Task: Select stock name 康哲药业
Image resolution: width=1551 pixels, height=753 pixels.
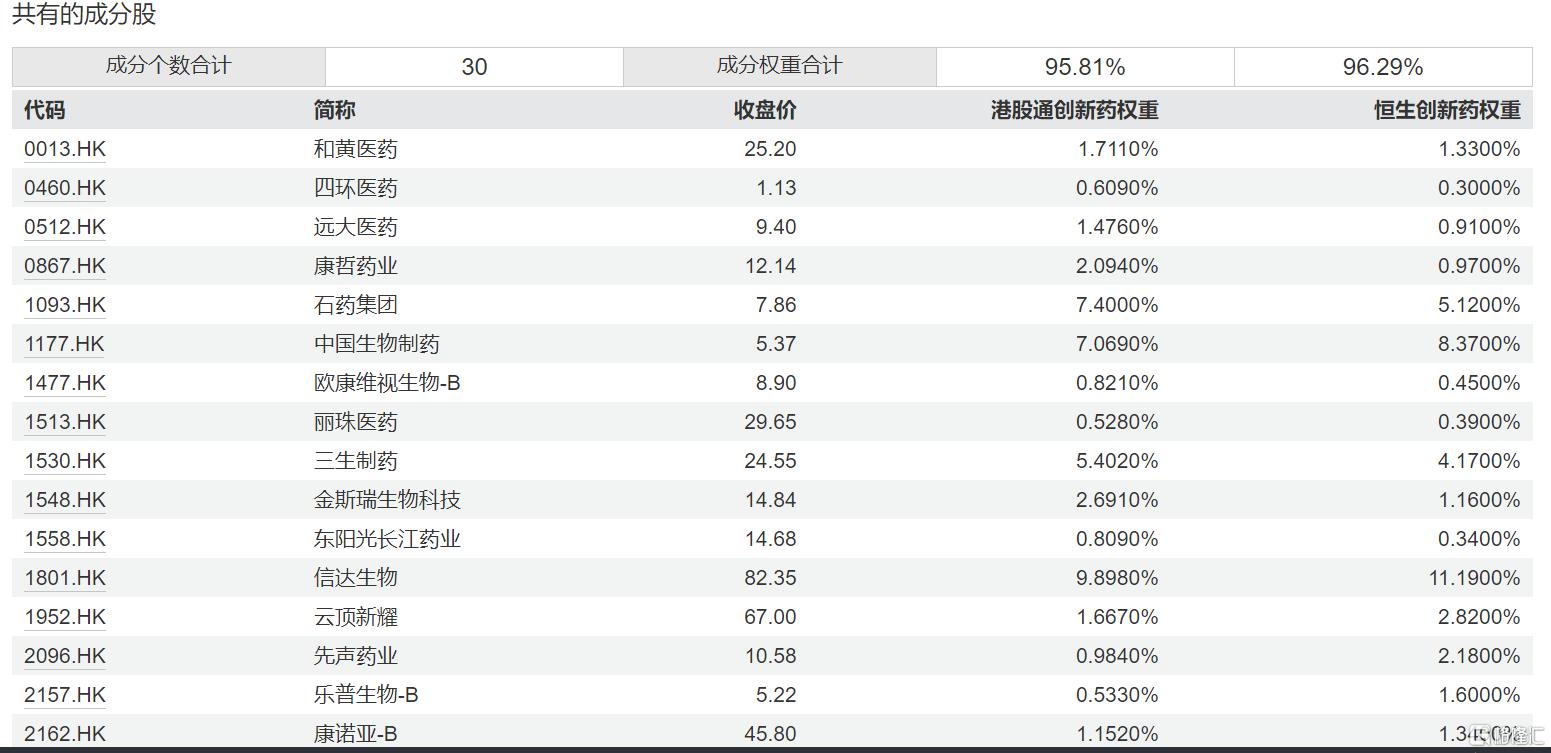Action: pyautogui.click(x=355, y=266)
